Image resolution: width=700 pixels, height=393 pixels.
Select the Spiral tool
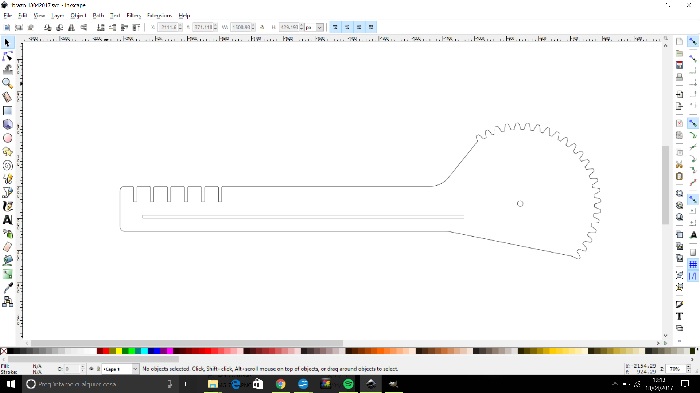(7, 165)
